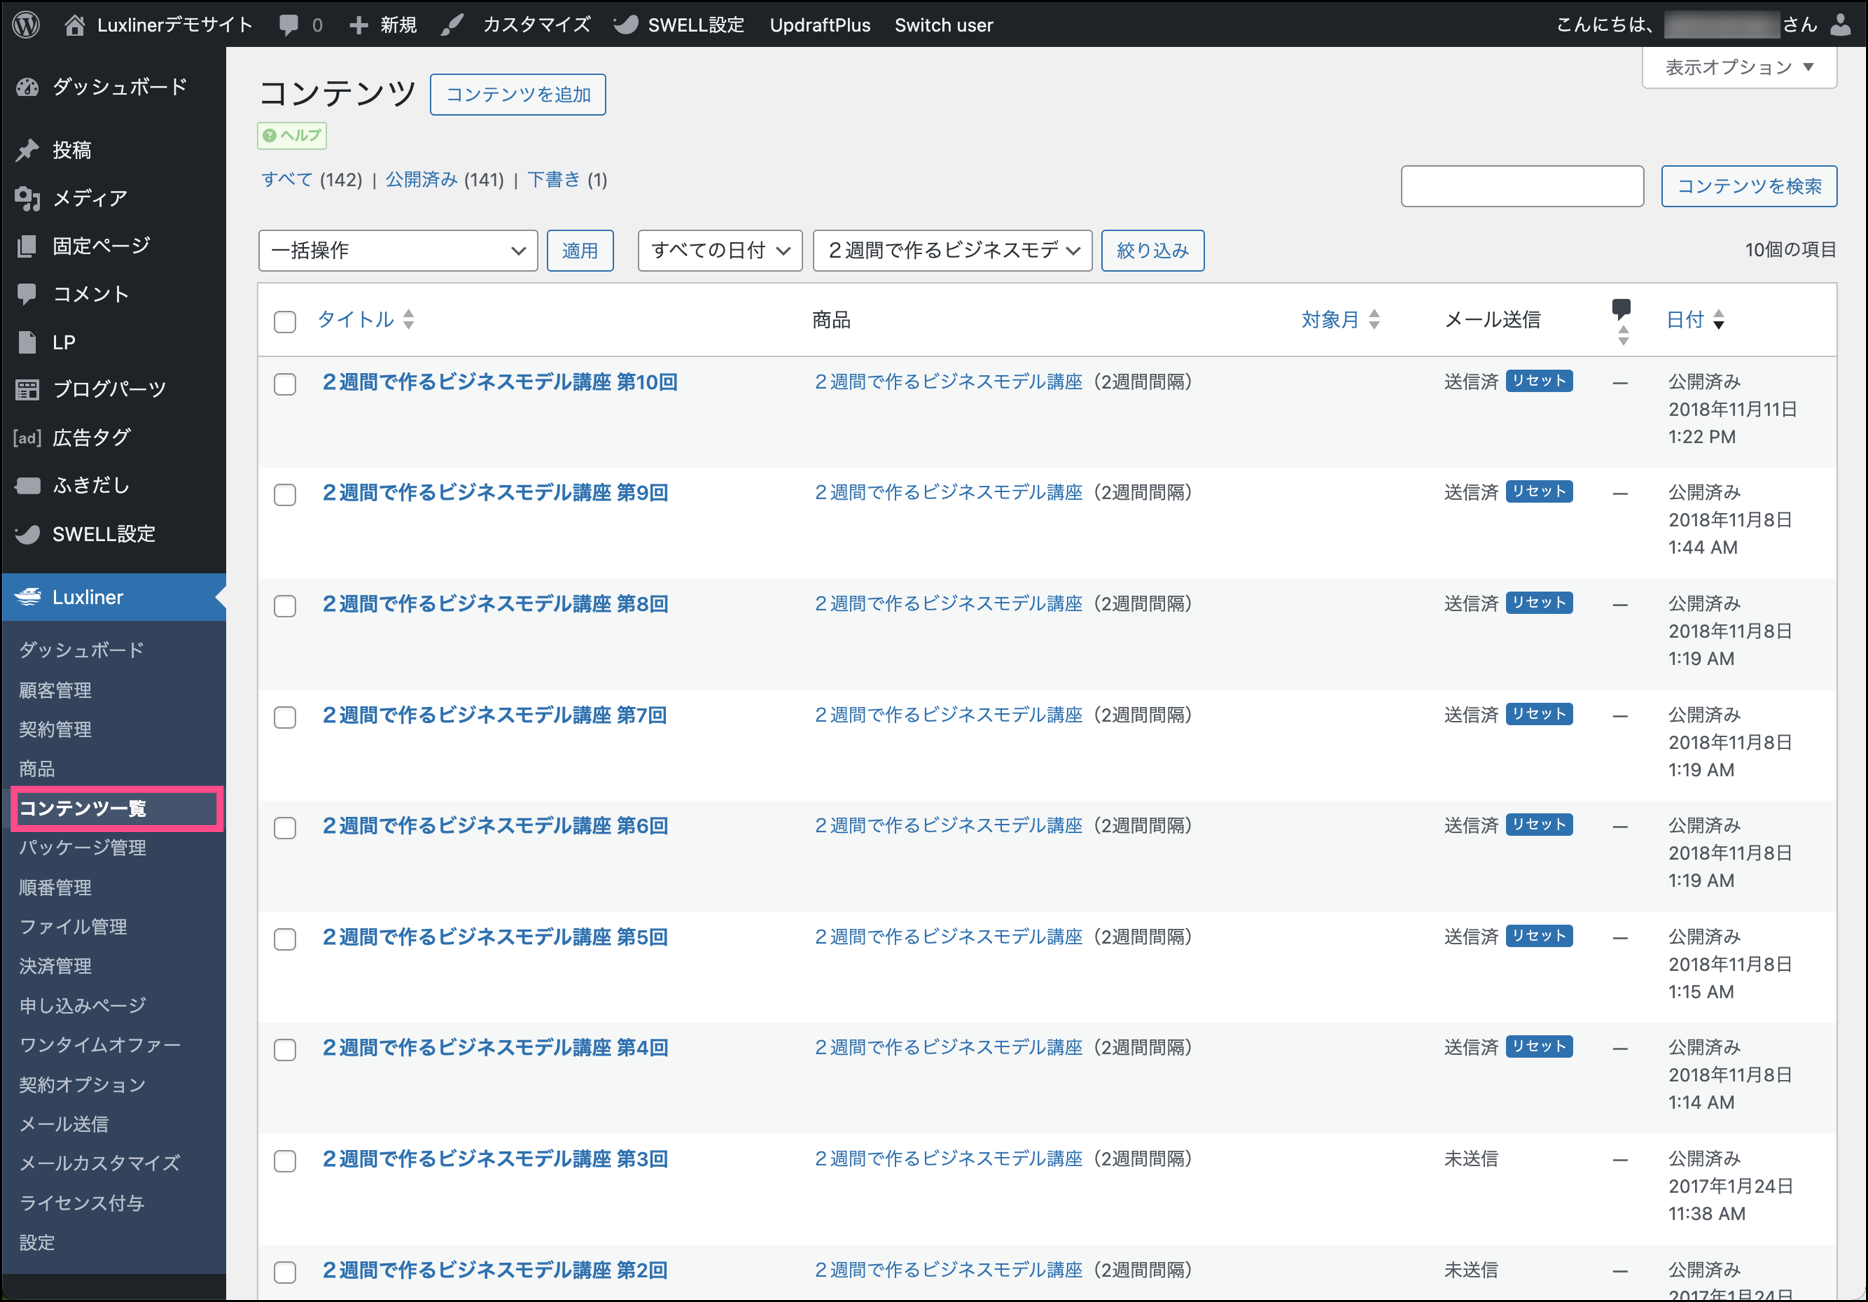Click the Dashboard gauge icon in sidebar
Viewport: 1868px width, 1302px height.
point(28,87)
